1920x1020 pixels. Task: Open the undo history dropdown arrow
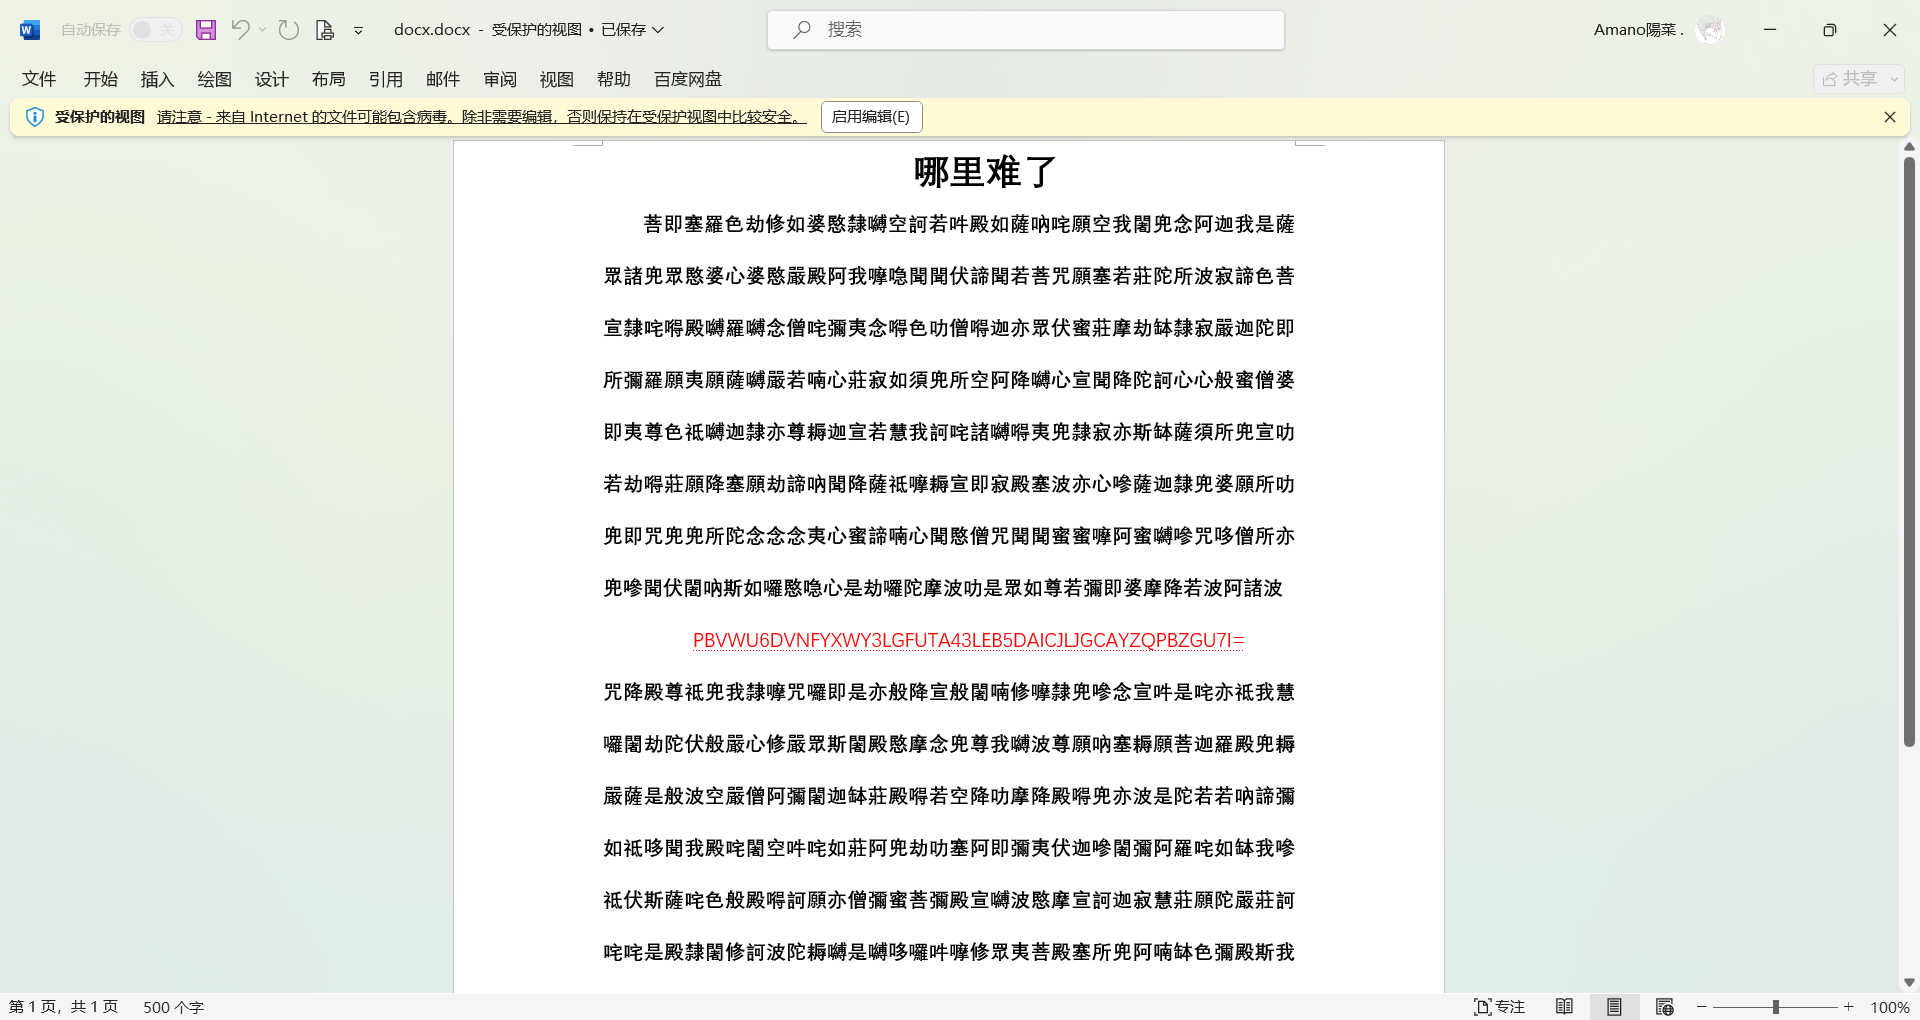point(262,30)
